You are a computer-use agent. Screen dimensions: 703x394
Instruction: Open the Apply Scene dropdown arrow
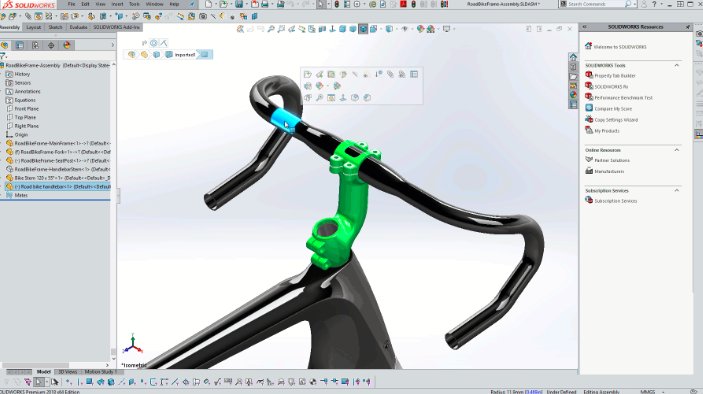tap(437, 29)
